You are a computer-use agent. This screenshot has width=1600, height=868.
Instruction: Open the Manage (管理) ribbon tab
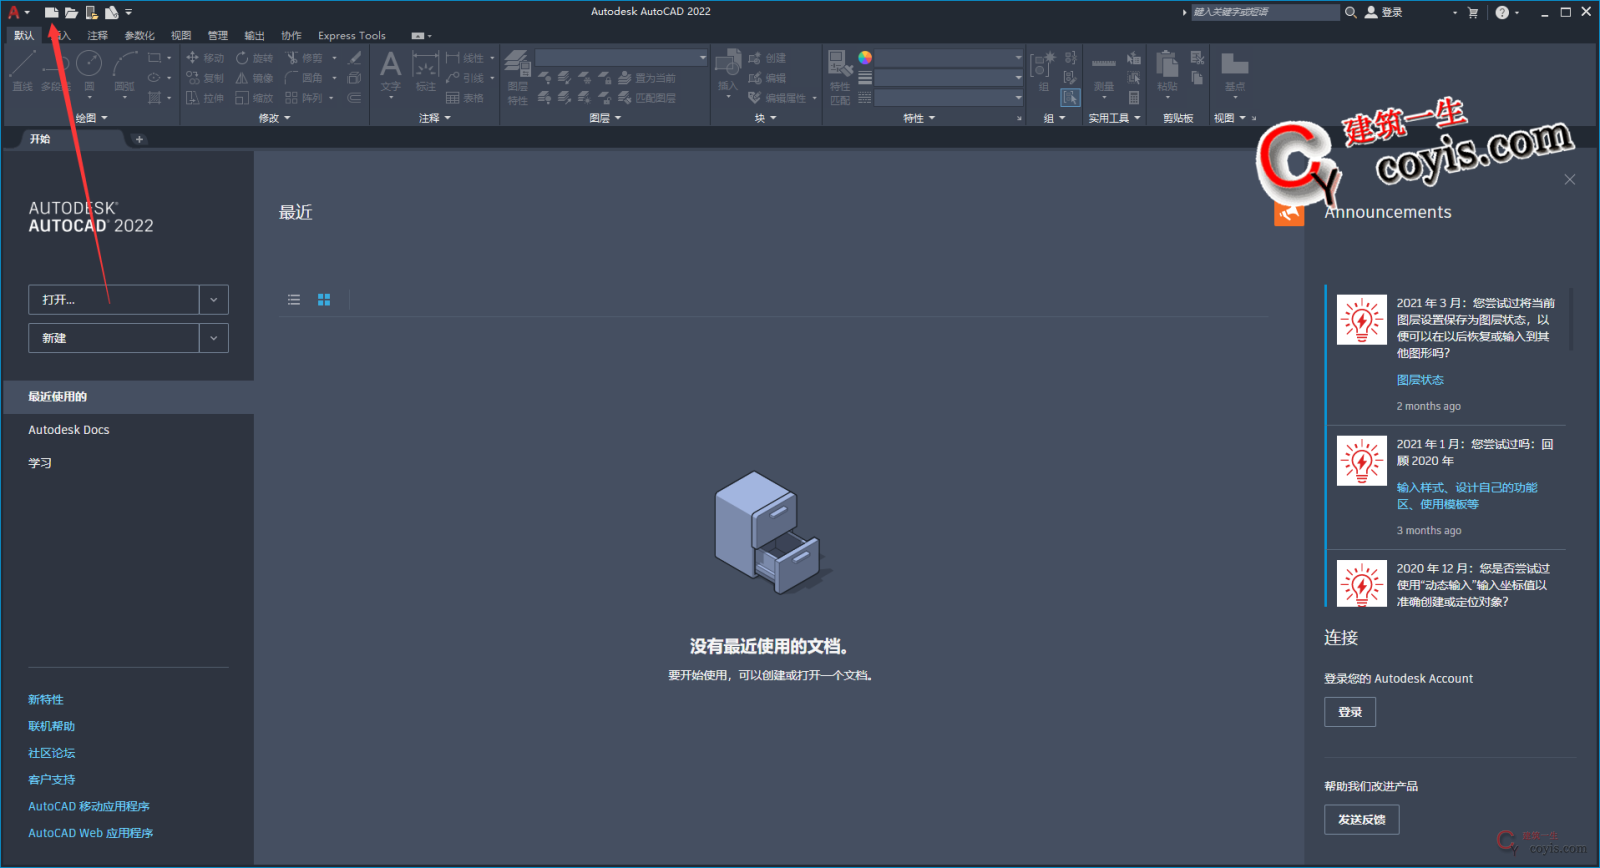coord(217,35)
